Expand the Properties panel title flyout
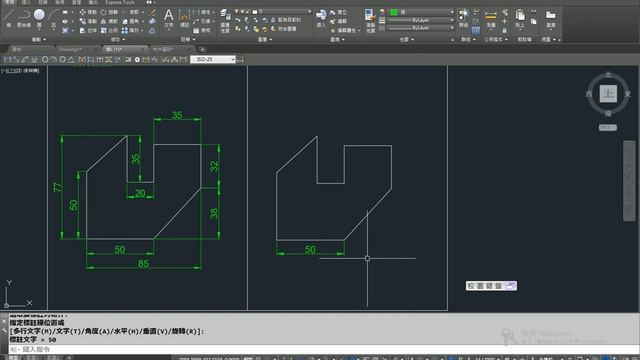Viewport: 640px width, 360px height. pos(407,40)
